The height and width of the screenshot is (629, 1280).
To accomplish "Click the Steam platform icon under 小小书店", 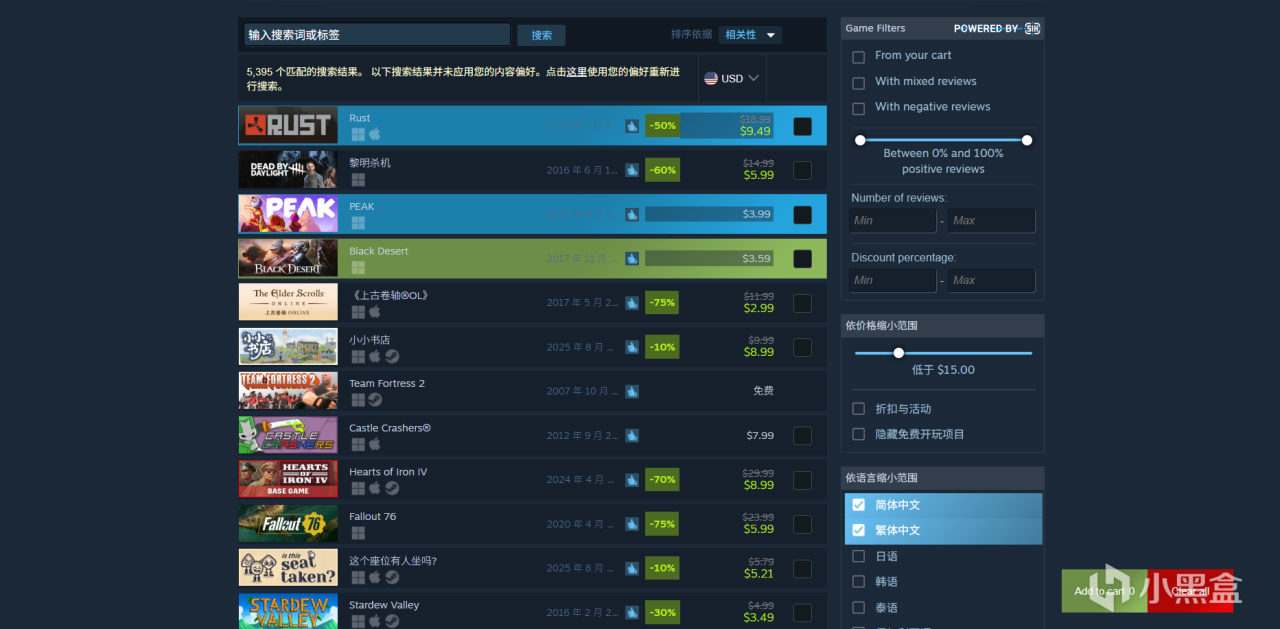I will coord(392,355).
